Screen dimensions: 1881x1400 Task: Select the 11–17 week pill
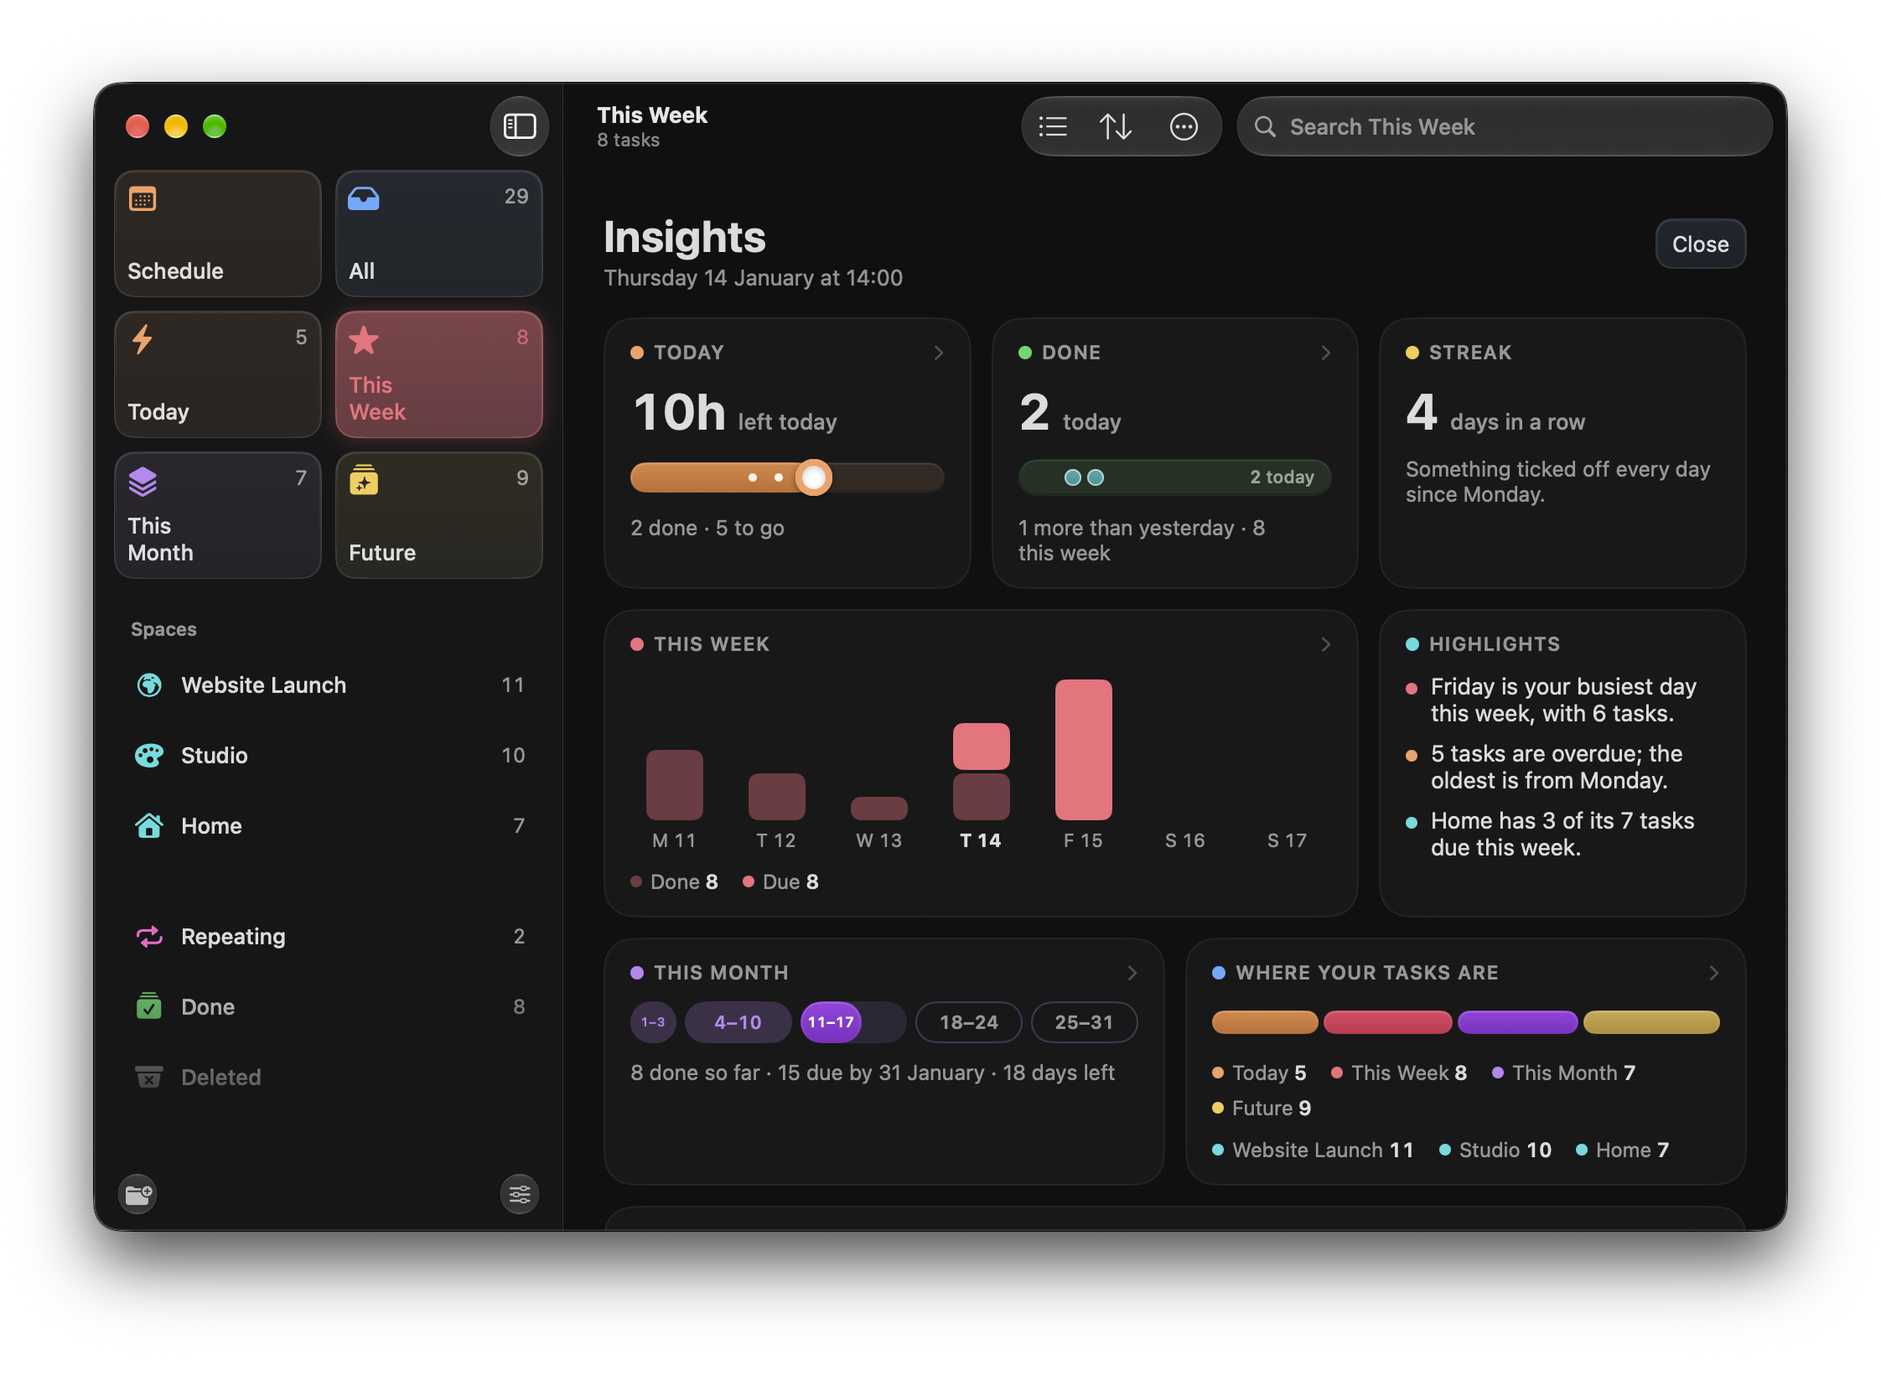[x=853, y=1022]
